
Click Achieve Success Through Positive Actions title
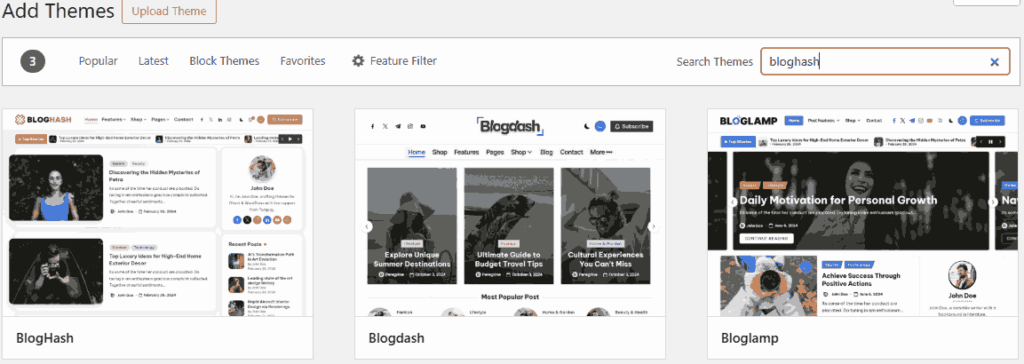pos(861,280)
